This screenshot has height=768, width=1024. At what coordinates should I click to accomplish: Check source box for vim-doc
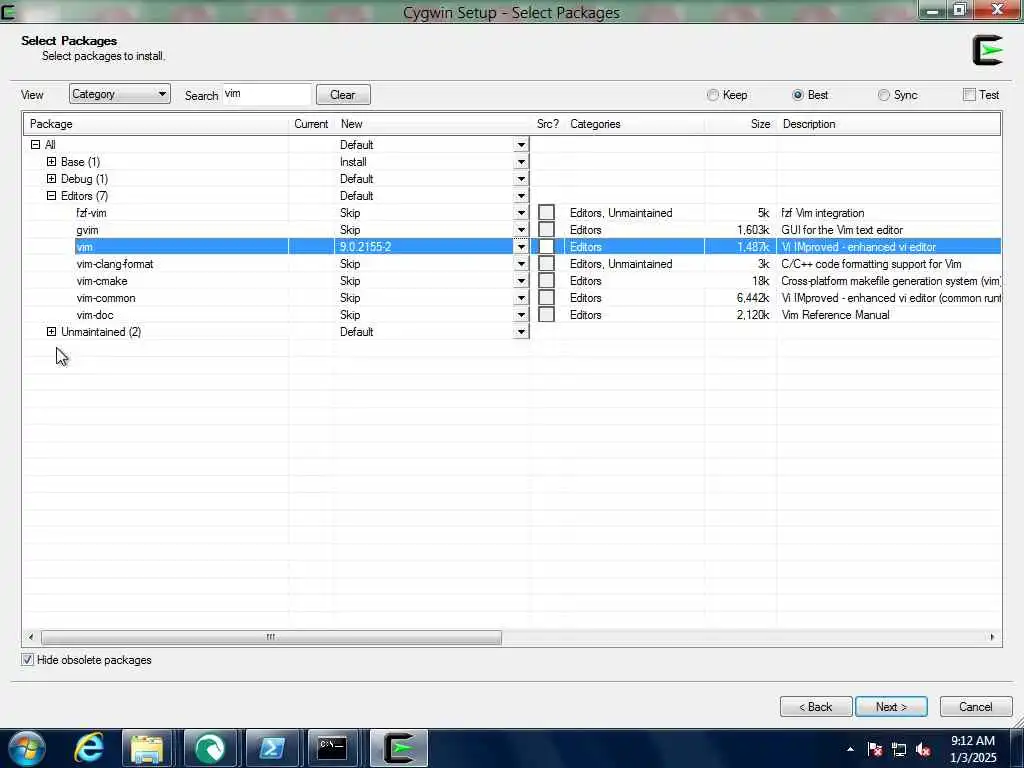click(x=546, y=314)
